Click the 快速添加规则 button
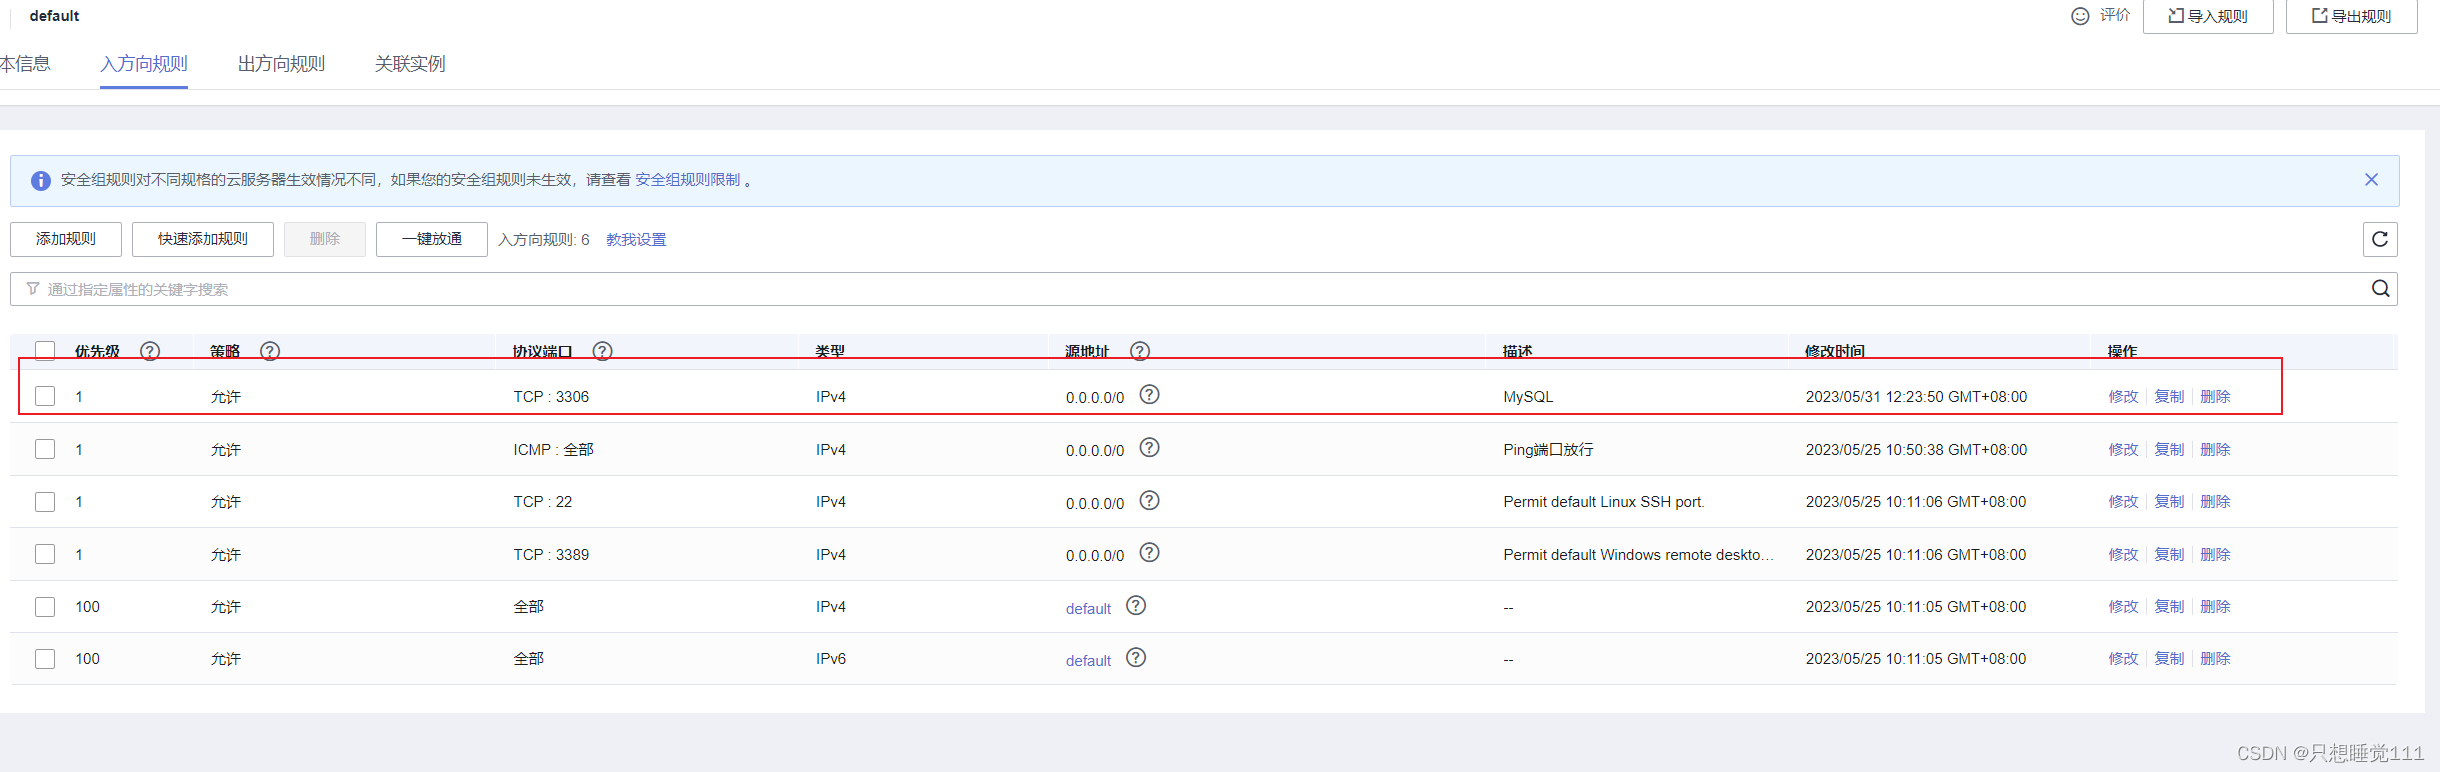This screenshot has height=772, width=2440. click(203, 239)
